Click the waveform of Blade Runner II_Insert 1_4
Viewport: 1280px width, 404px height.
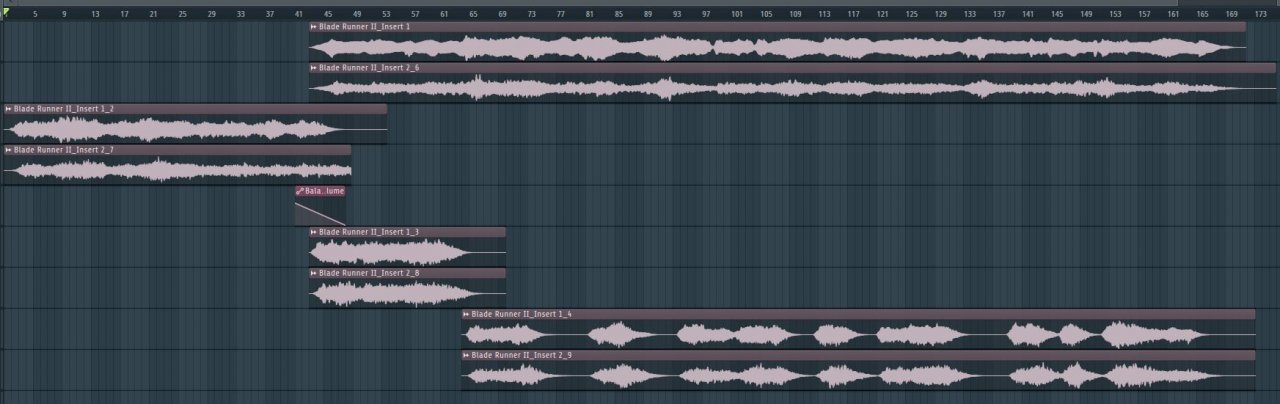point(858,334)
